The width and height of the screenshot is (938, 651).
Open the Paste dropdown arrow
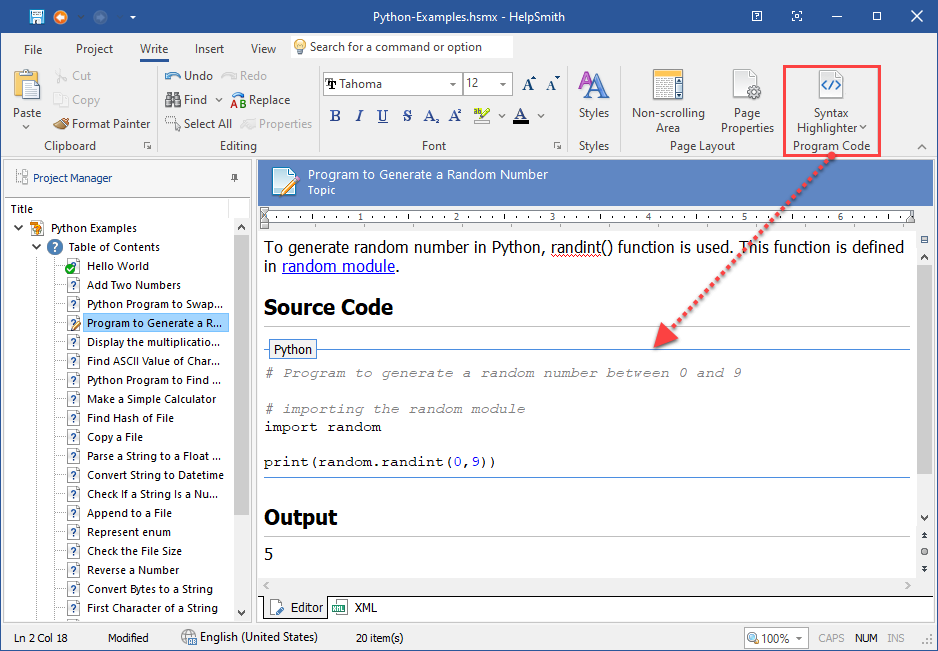click(26, 127)
